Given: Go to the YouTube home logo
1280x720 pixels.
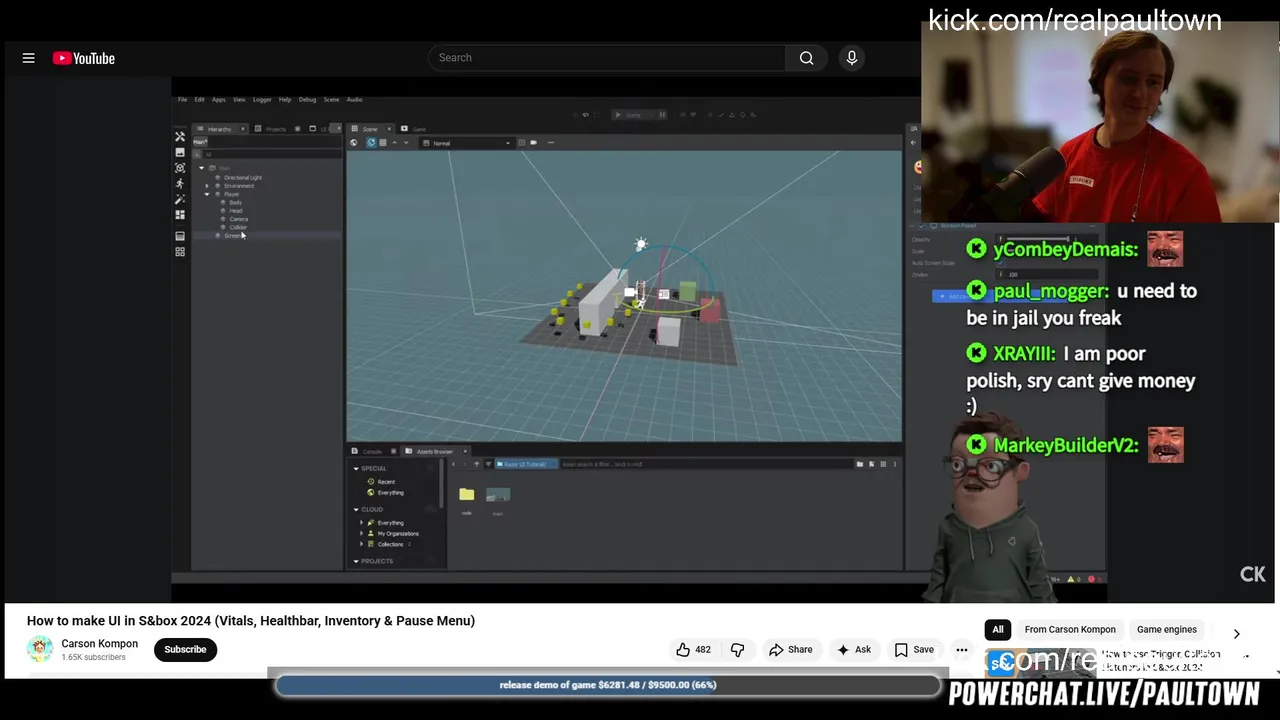Looking at the screenshot, I should (x=84, y=58).
